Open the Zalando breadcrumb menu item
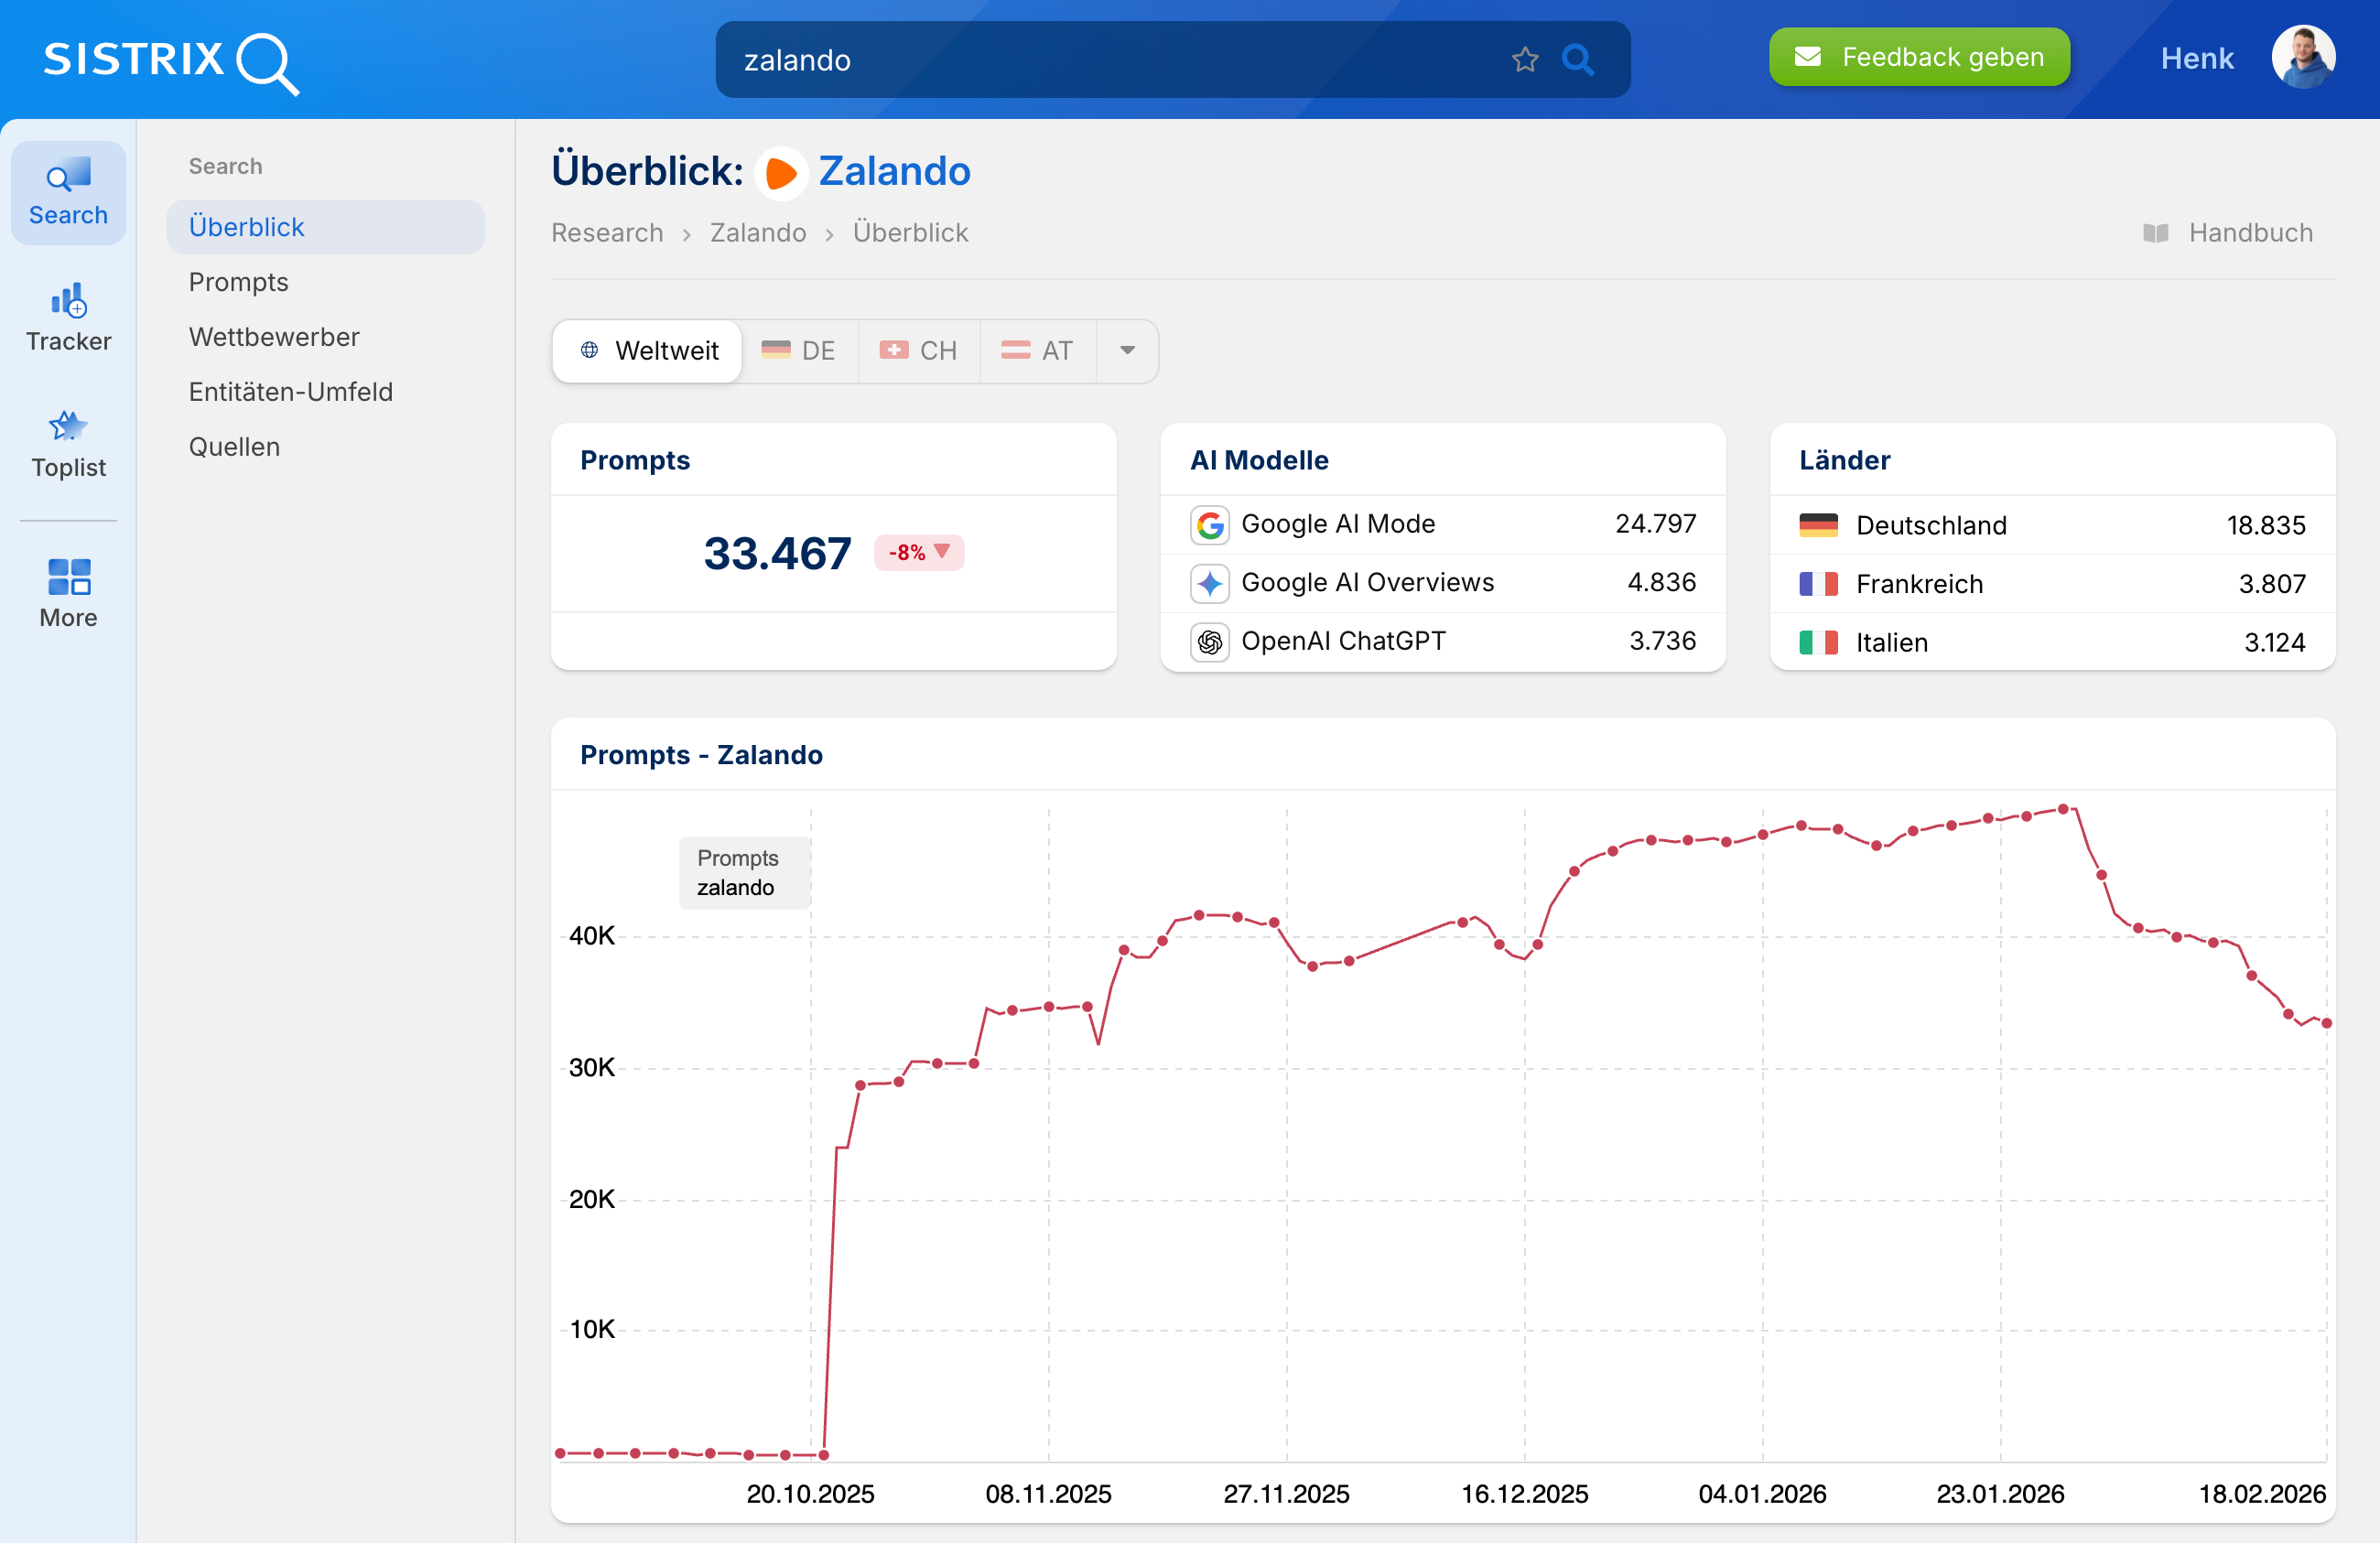The width and height of the screenshot is (2380, 1543). (x=758, y=232)
